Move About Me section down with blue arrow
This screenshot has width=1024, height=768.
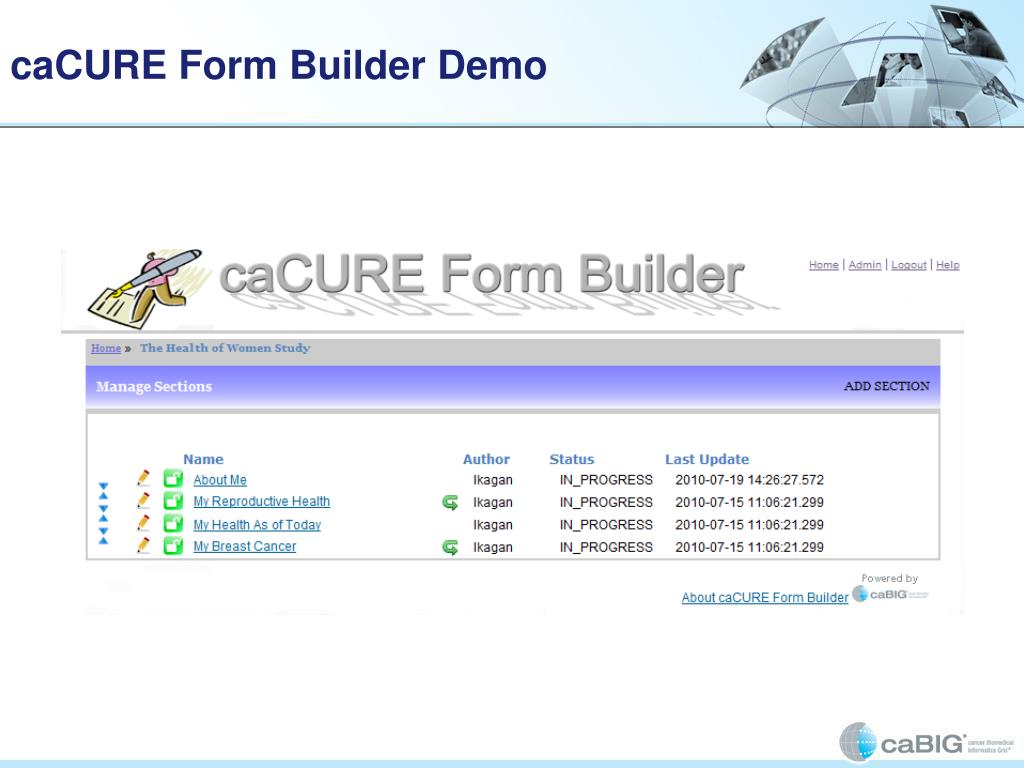point(103,486)
